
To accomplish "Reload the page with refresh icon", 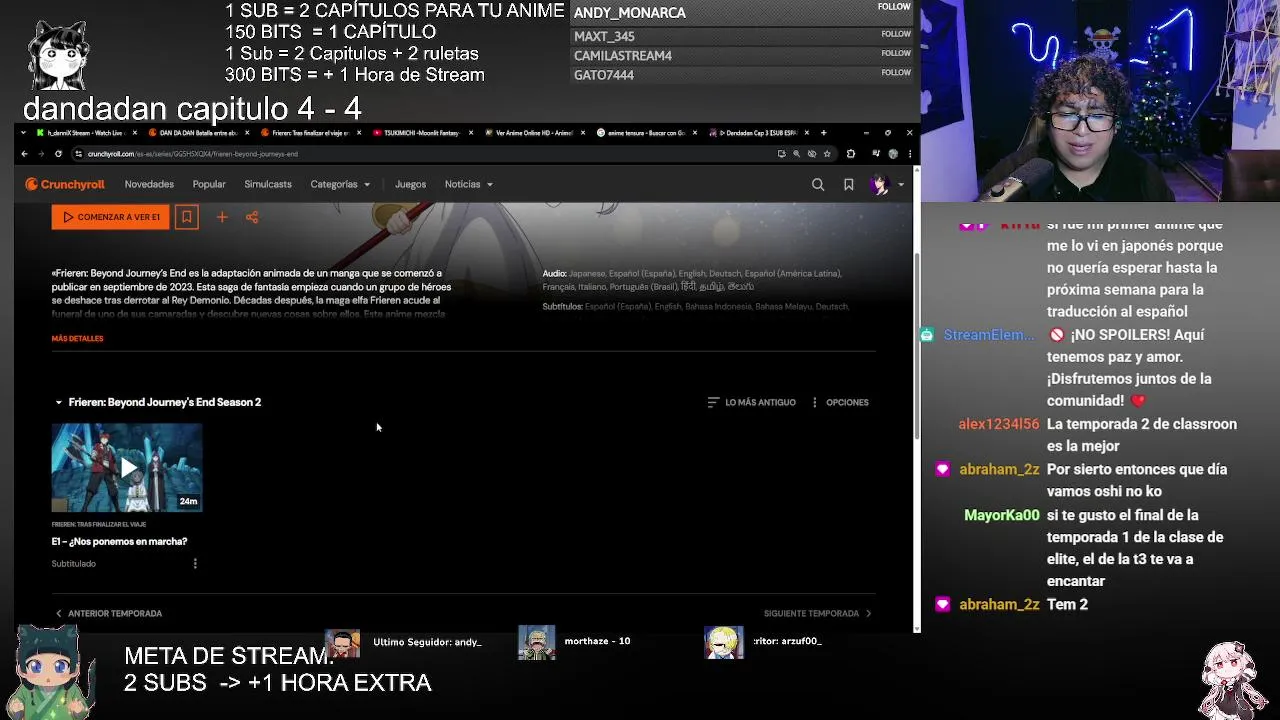I will pos(58,154).
